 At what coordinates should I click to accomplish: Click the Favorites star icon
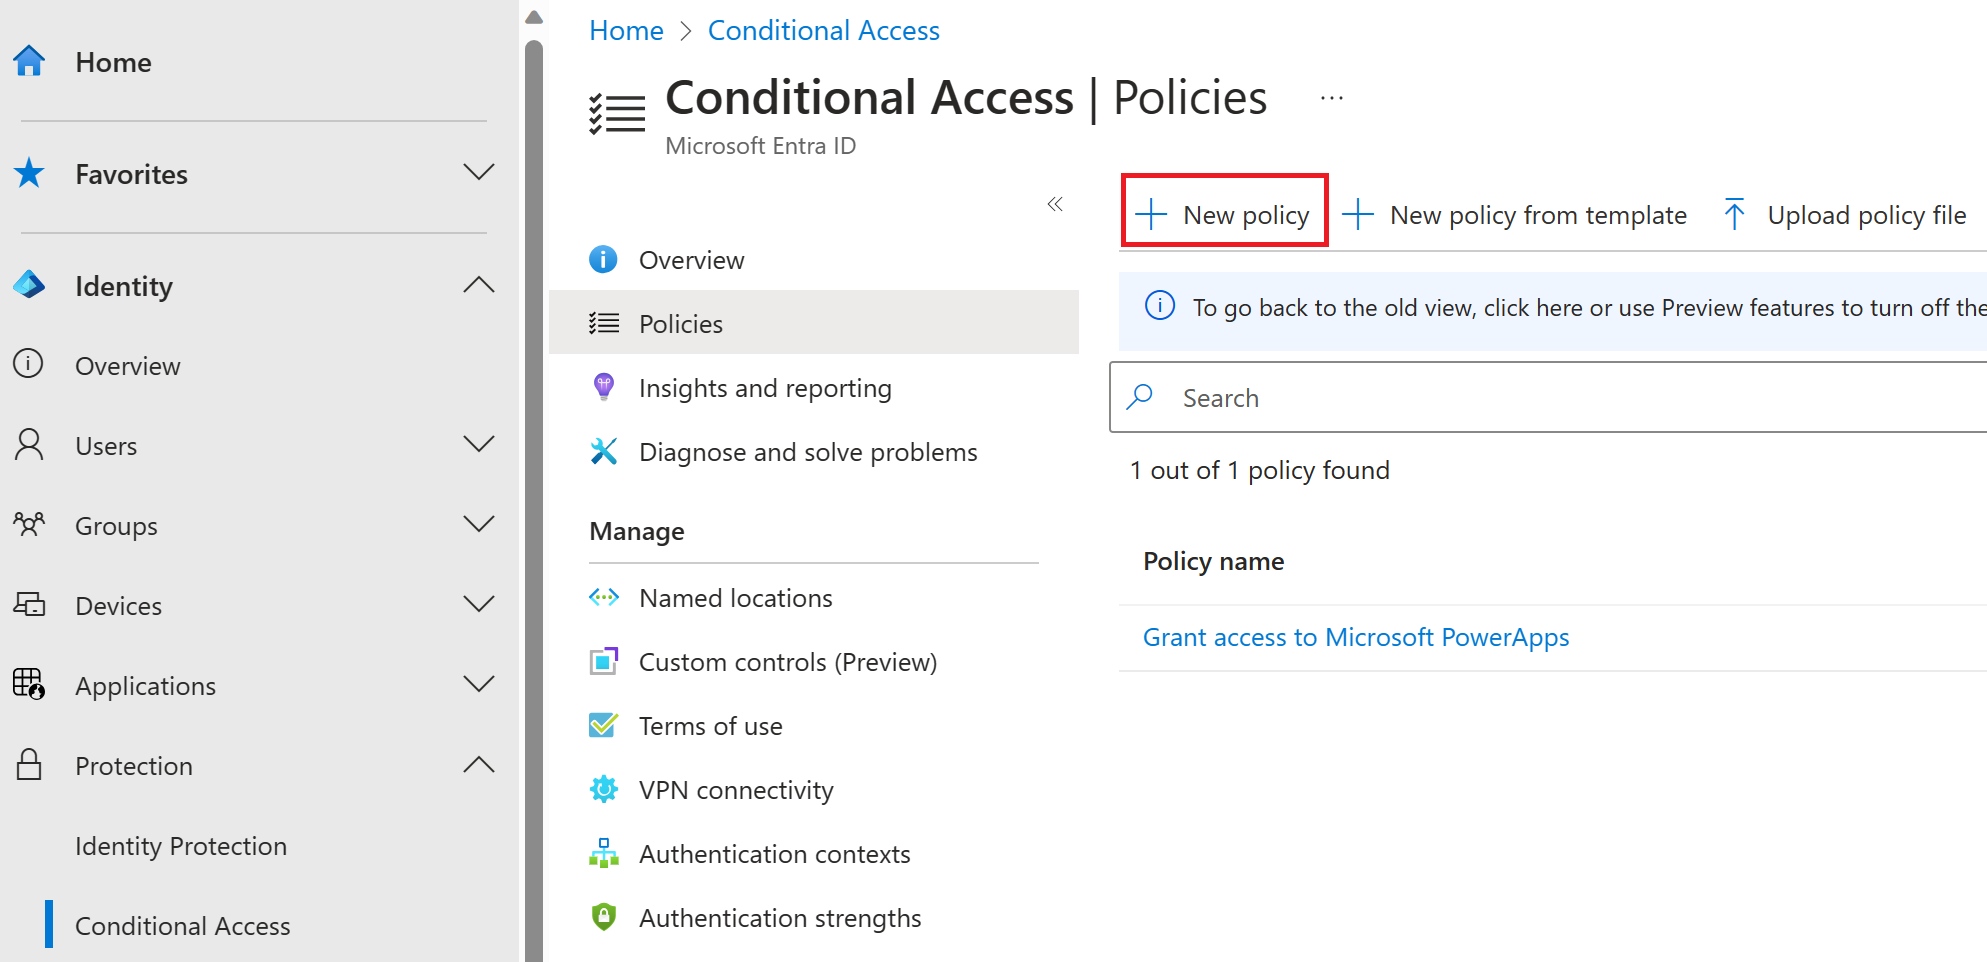click(x=30, y=173)
